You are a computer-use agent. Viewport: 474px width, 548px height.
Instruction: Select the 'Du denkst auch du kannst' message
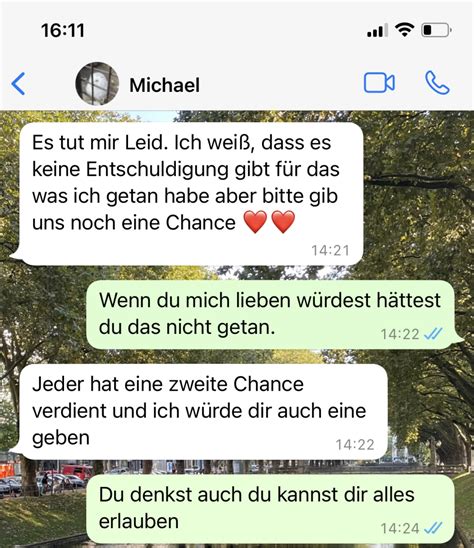coord(271,509)
